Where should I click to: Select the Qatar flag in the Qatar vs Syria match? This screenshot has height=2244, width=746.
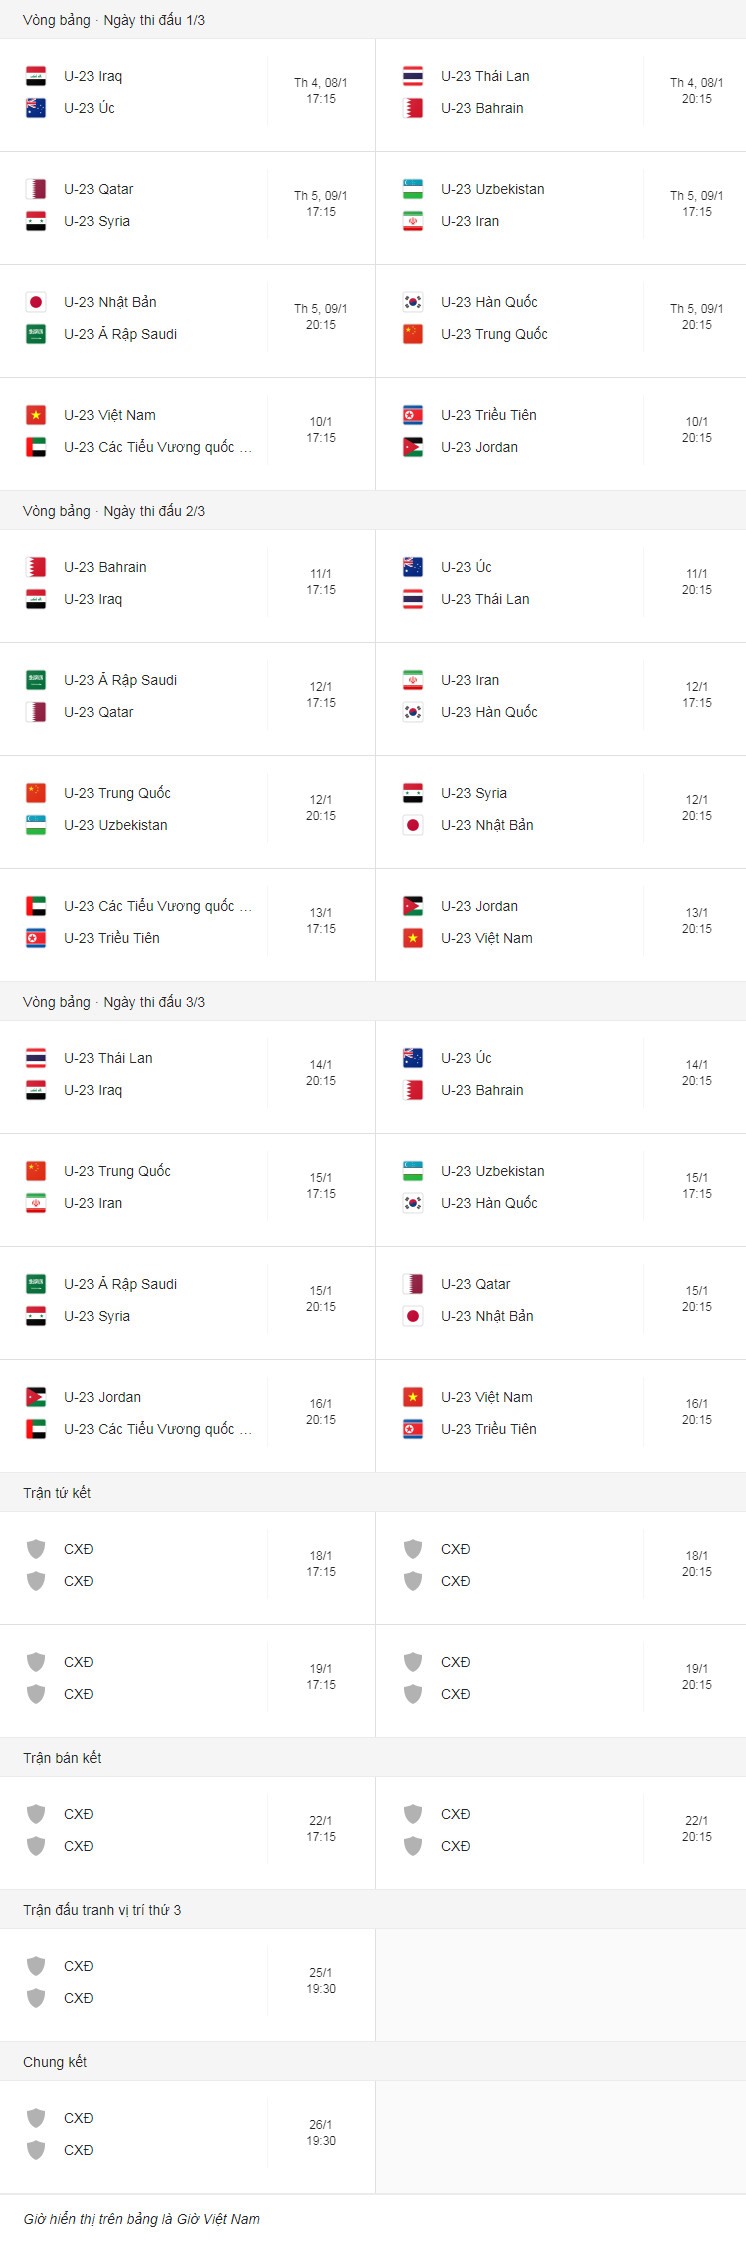coord(36,189)
